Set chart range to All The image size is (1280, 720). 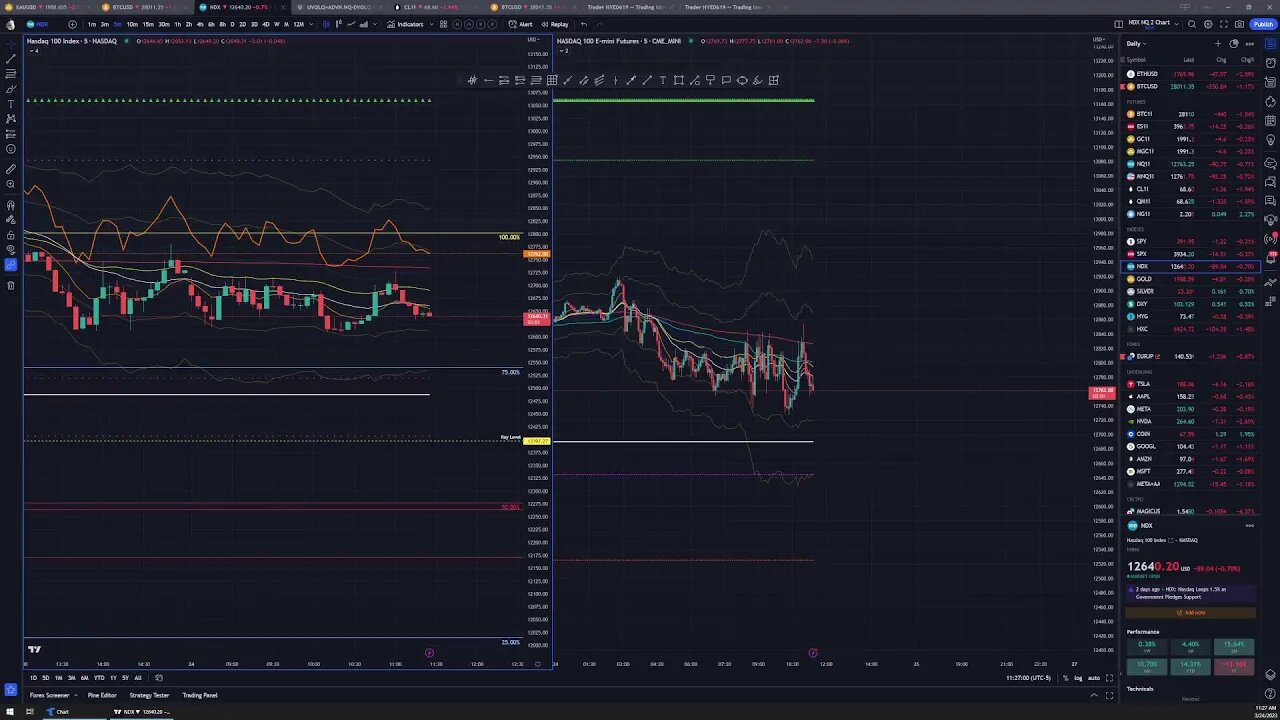pyautogui.click(x=138, y=678)
